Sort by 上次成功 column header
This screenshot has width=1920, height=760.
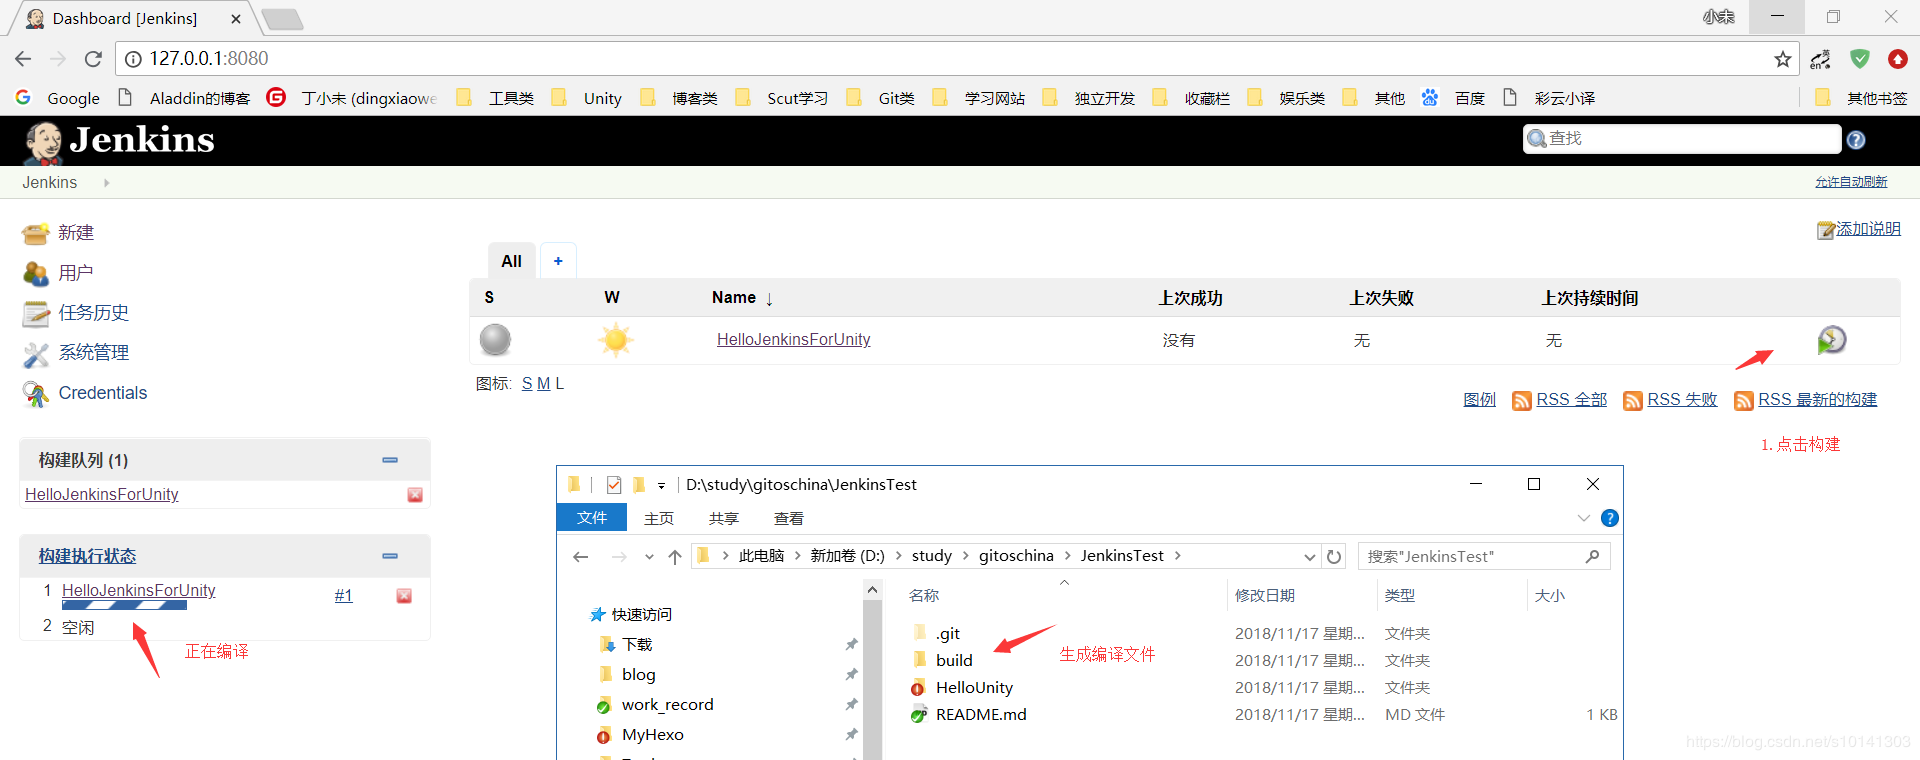coord(1190,298)
